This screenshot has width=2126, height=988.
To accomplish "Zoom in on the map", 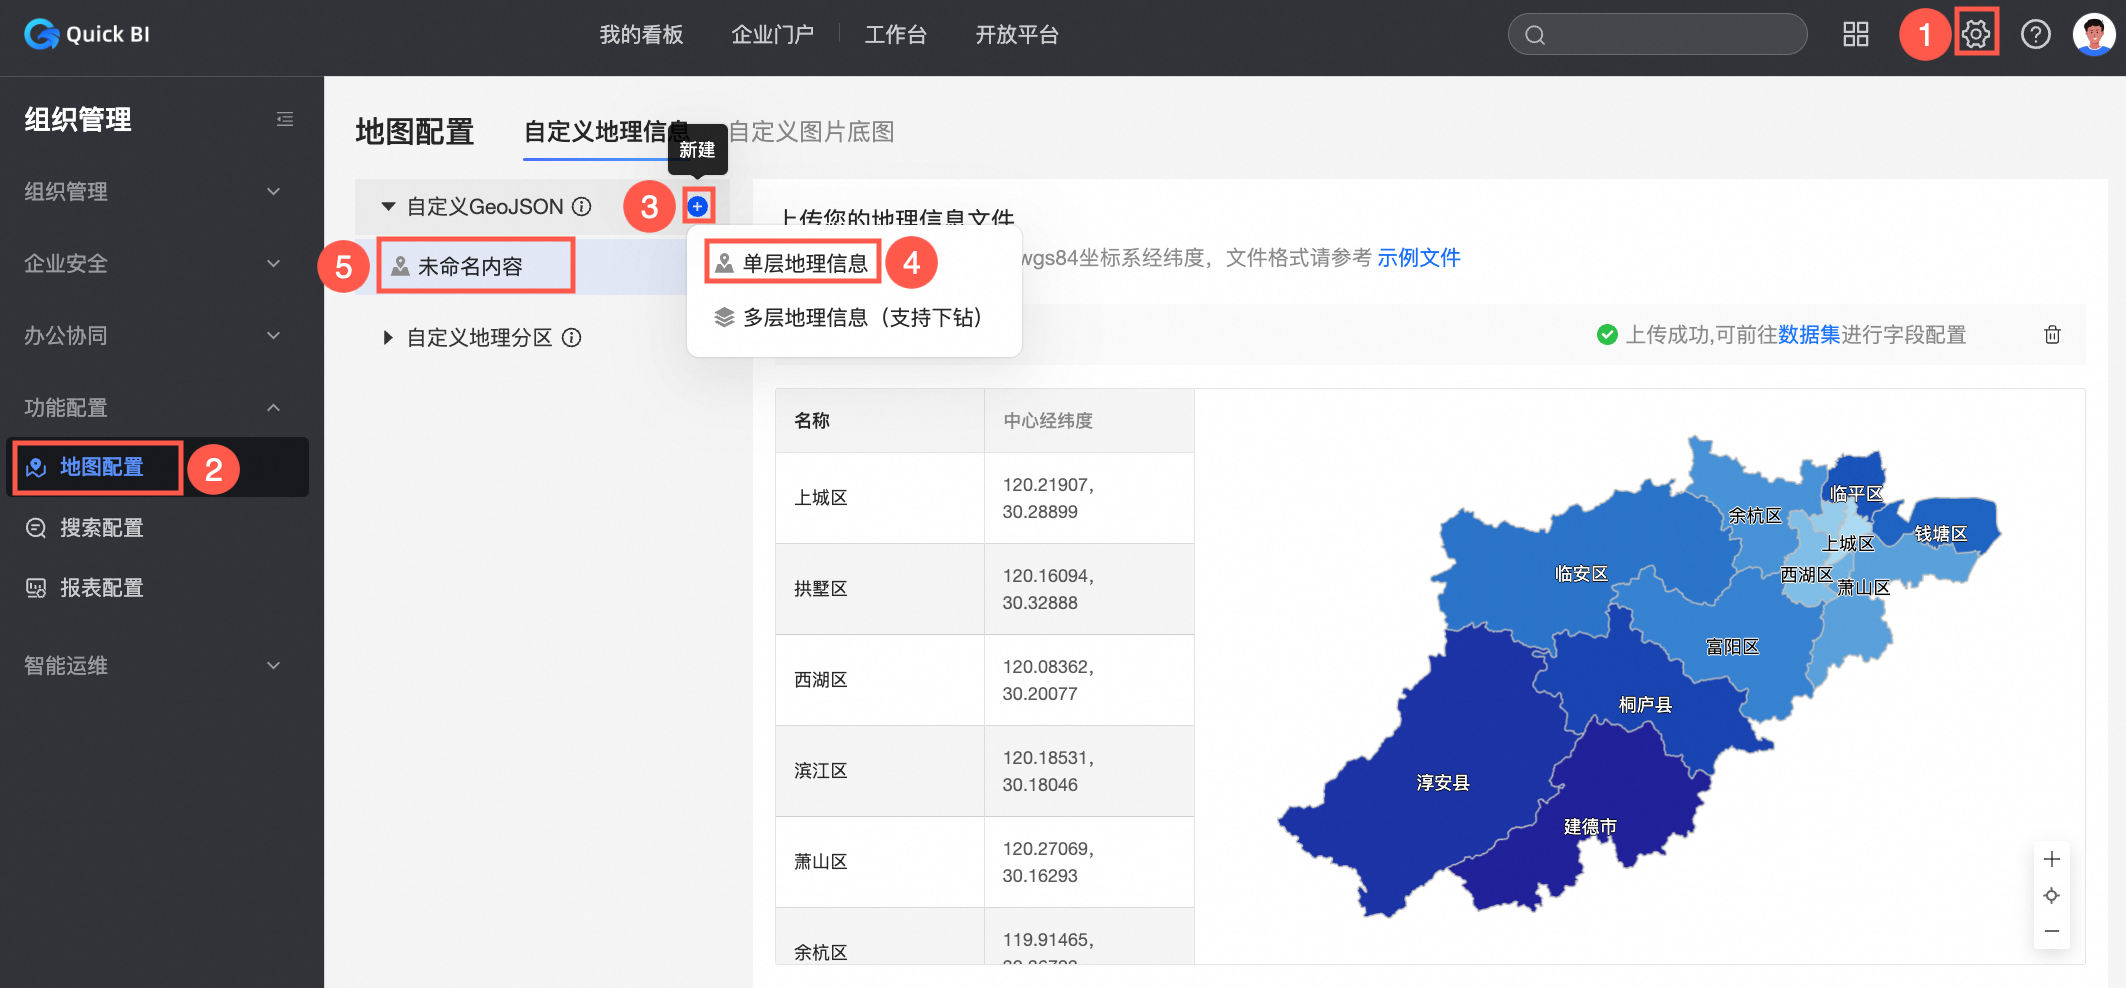I will pyautogui.click(x=2051, y=859).
